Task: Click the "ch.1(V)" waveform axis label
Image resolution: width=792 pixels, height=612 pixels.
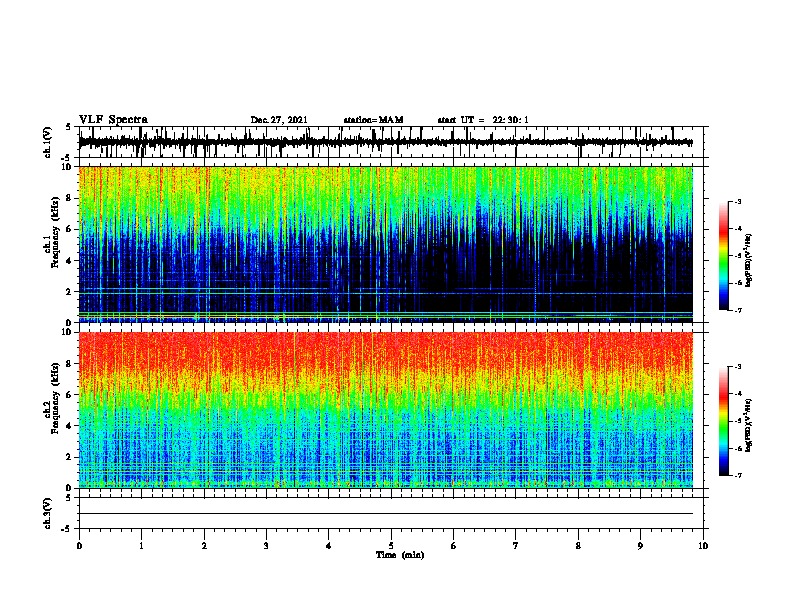Action: tap(48, 142)
